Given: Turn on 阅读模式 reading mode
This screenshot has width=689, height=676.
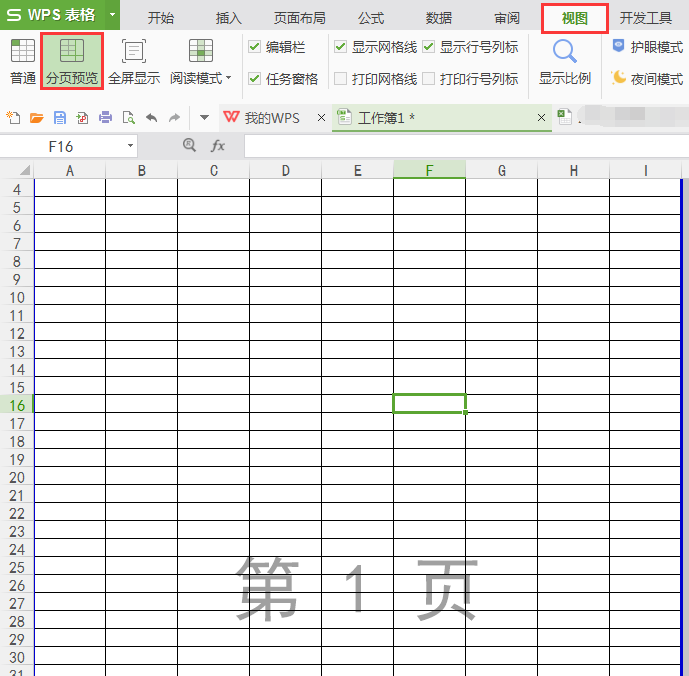Looking at the screenshot, I should tap(200, 61).
